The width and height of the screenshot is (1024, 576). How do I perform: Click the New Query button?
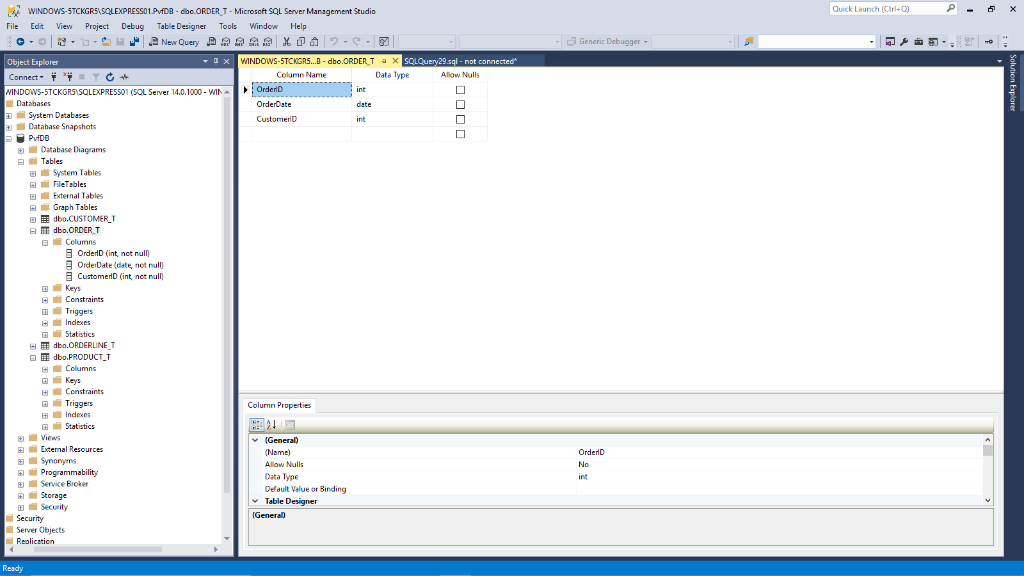pos(174,42)
